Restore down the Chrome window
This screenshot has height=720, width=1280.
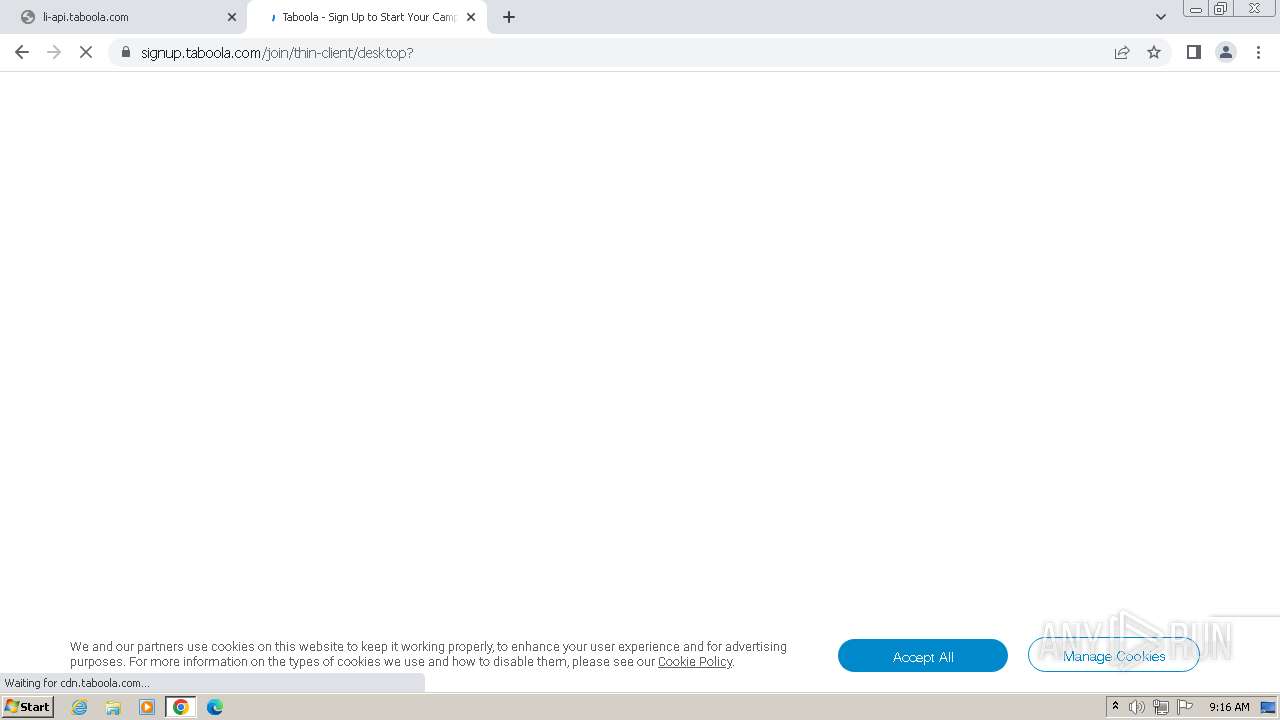point(1221,9)
